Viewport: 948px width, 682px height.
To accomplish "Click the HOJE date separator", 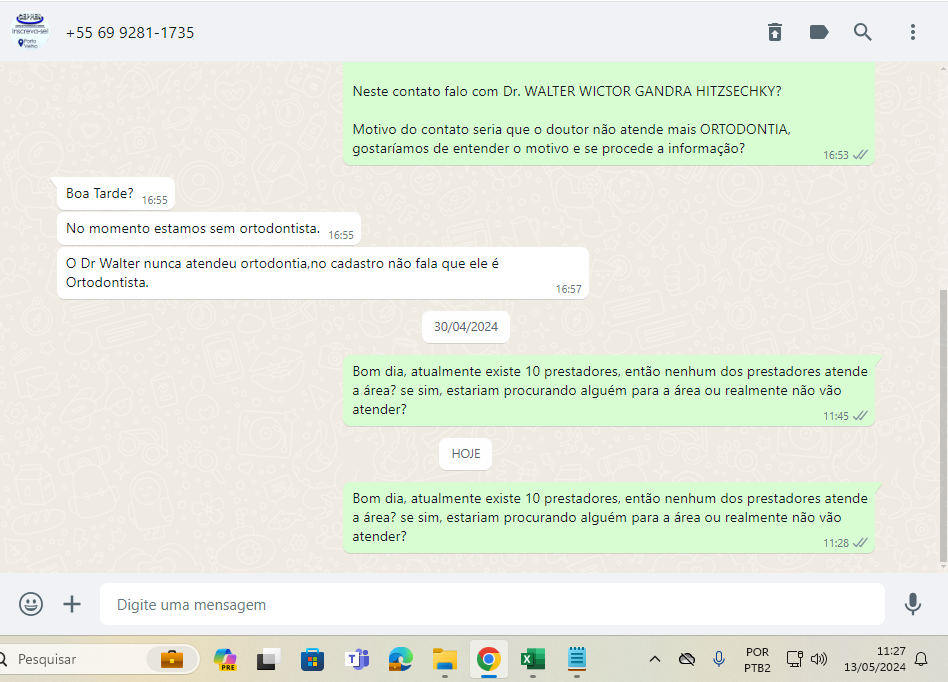I will coord(466,453).
